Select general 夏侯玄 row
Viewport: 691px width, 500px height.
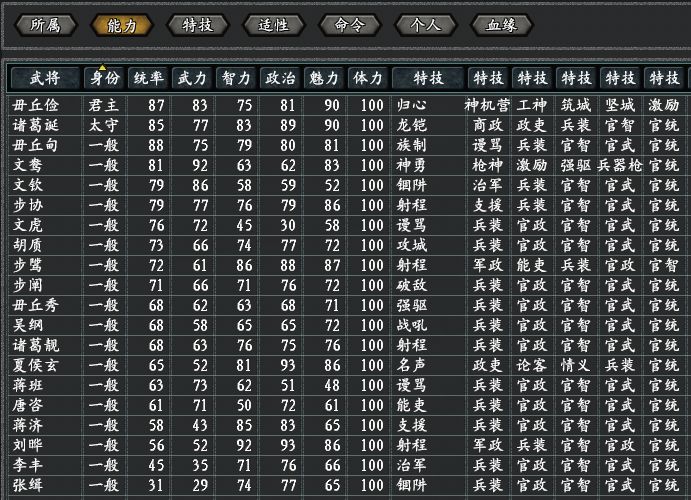click(349, 365)
